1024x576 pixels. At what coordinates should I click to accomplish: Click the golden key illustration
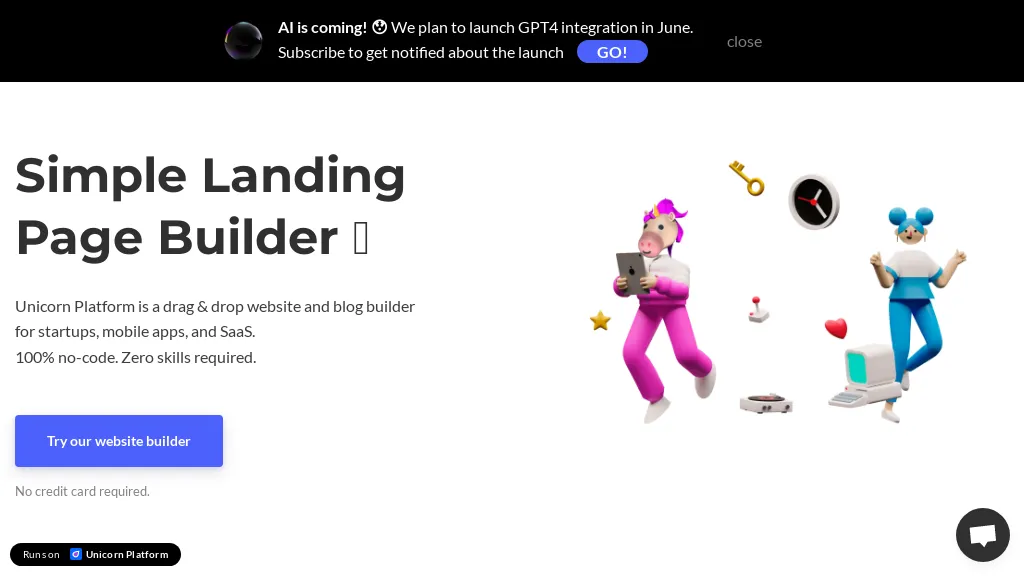point(746,178)
